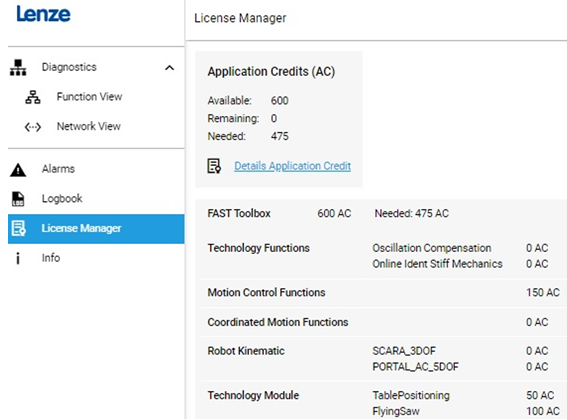Click the Coordinated Motion Functions label
Screen dimensions: 567x420
point(278,322)
